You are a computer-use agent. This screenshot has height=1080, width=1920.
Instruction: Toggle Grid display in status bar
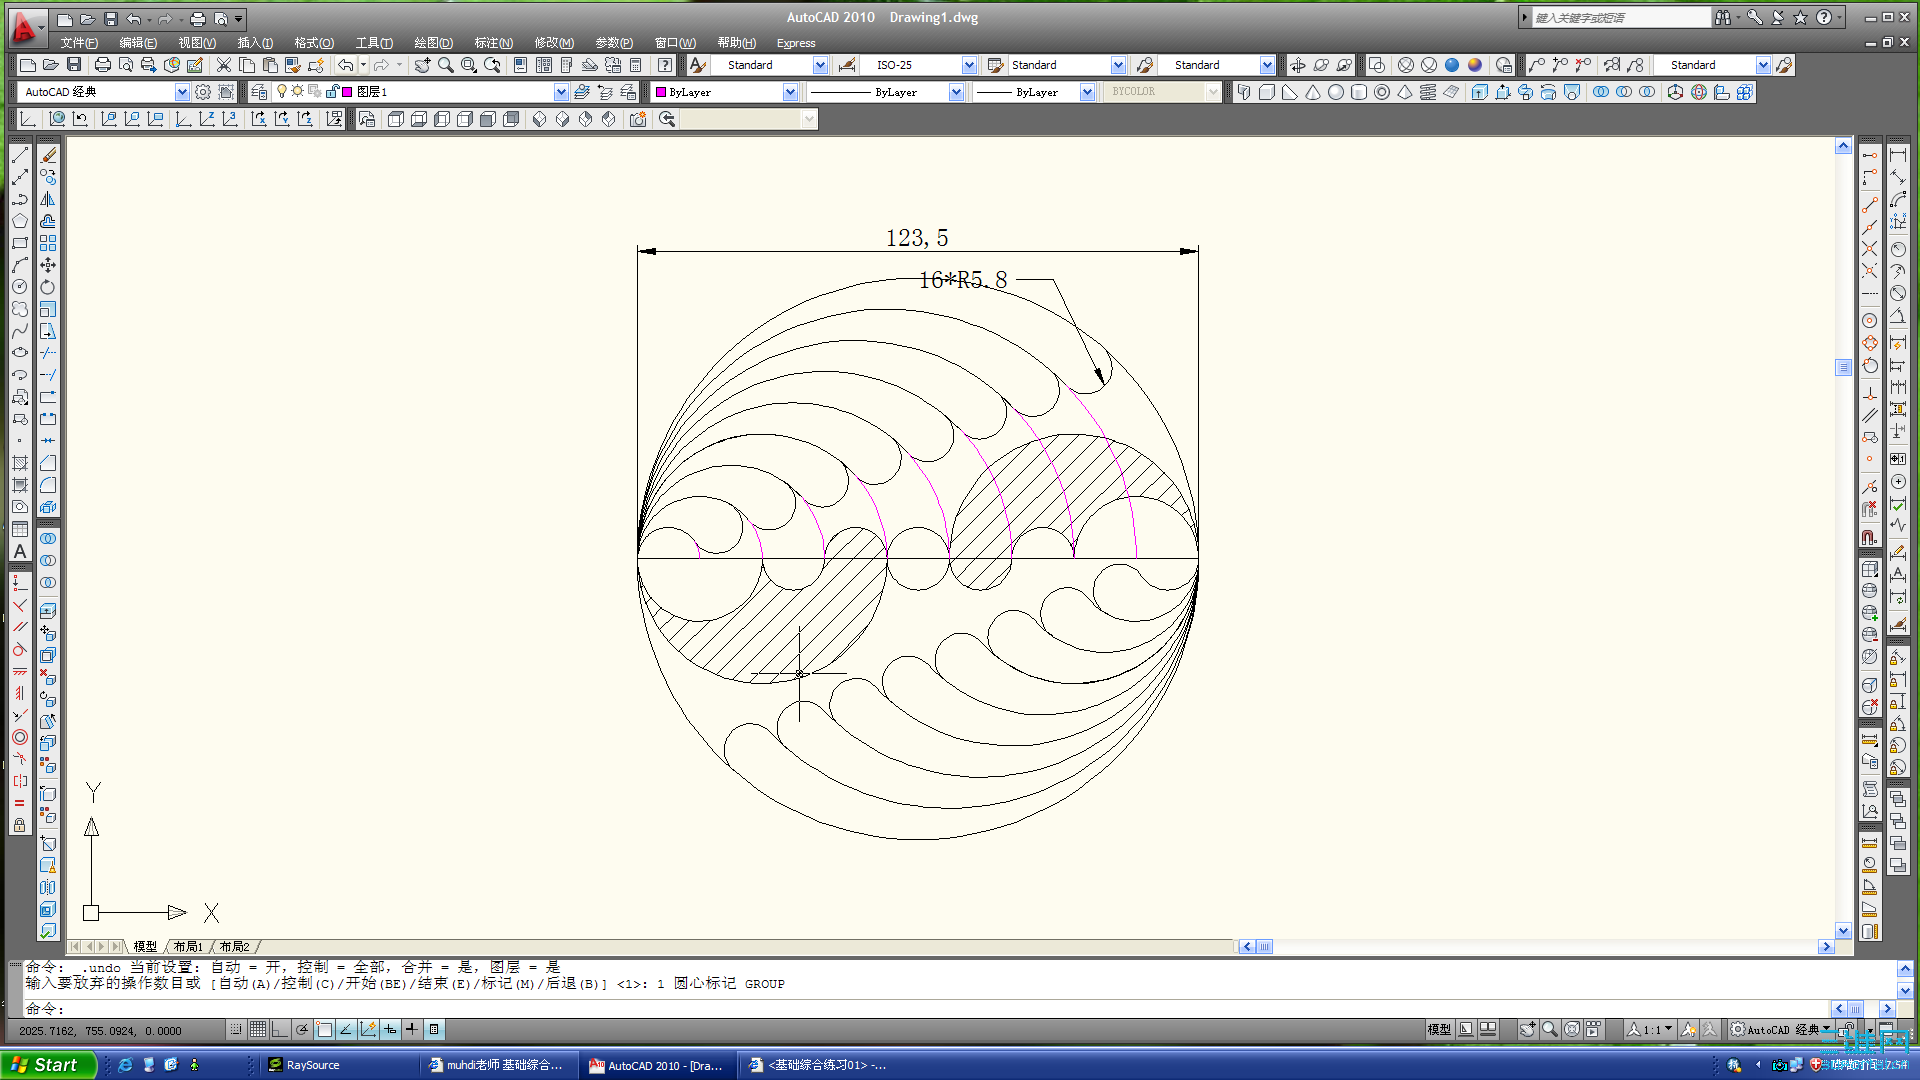(258, 1029)
